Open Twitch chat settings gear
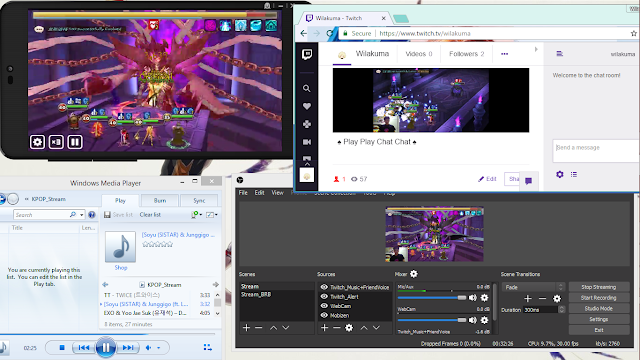The width and height of the screenshot is (640, 360). click(x=560, y=174)
